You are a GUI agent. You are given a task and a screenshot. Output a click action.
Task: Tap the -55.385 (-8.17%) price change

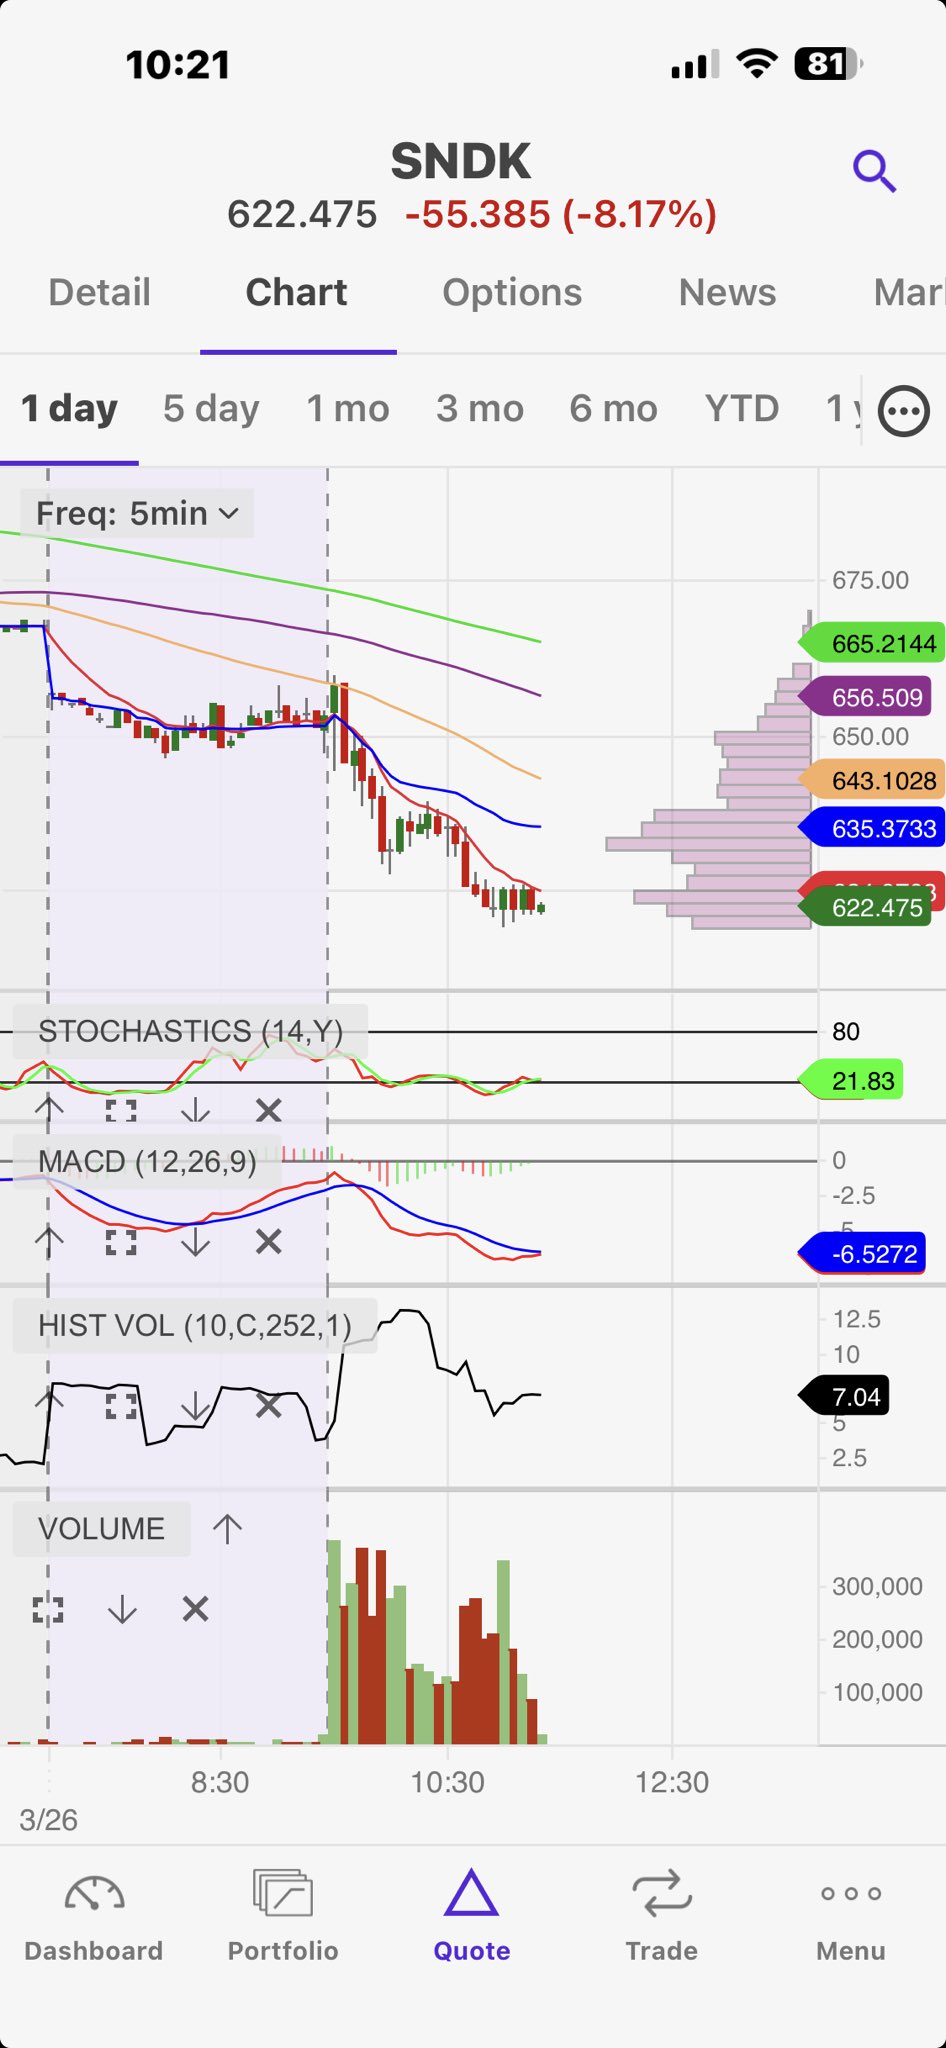[561, 214]
